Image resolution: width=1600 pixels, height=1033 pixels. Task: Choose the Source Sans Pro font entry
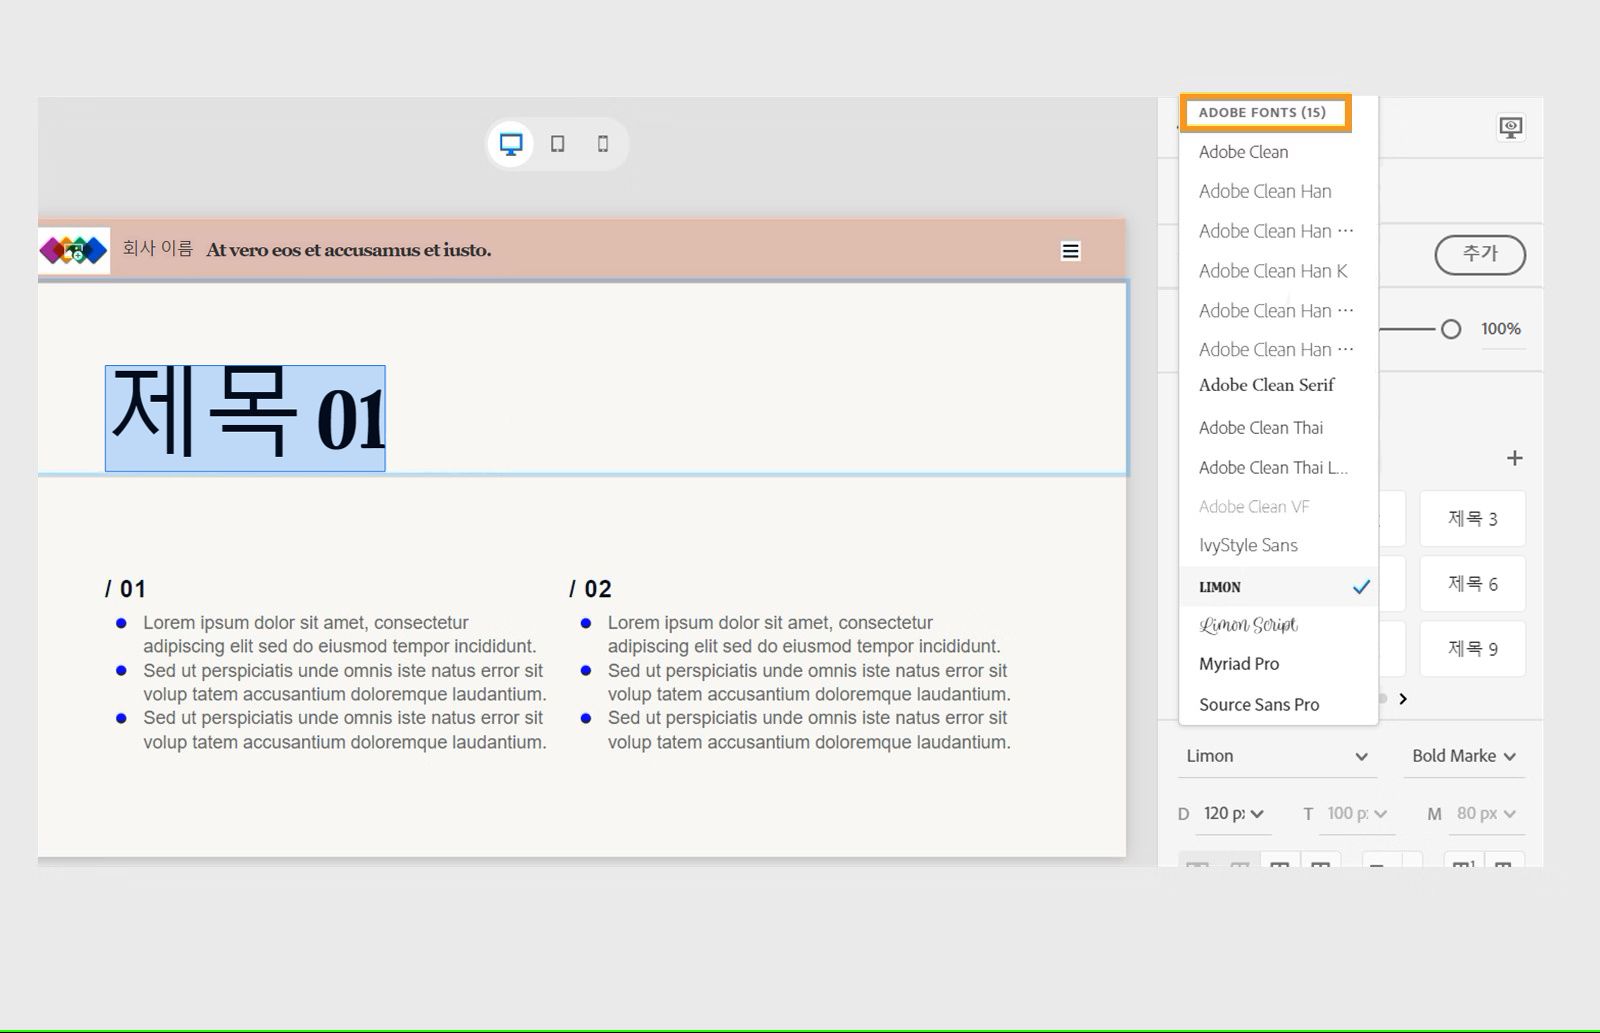coord(1259,704)
